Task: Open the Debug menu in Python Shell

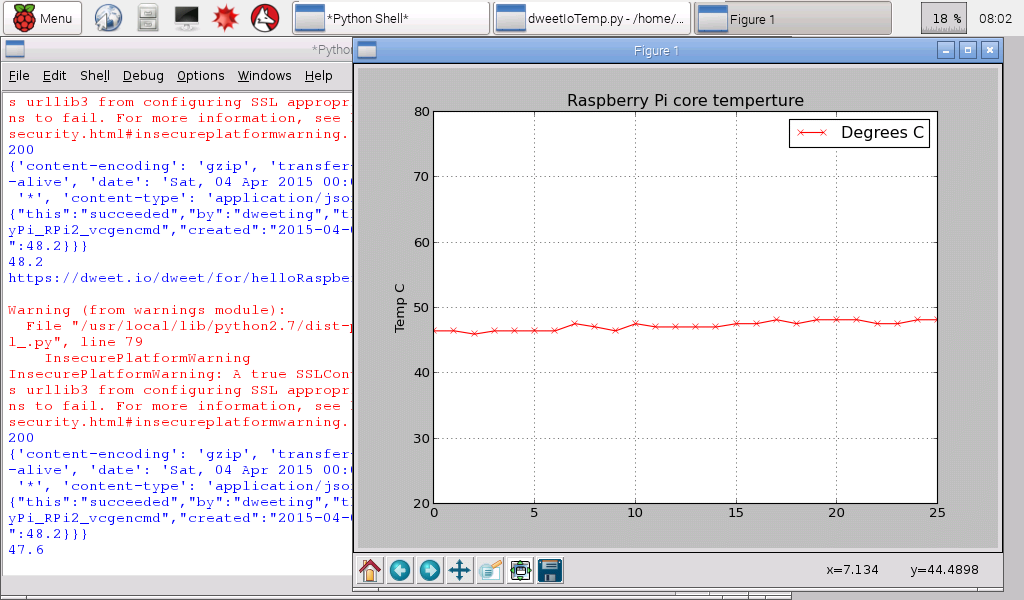Action: pyautogui.click(x=143, y=76)
